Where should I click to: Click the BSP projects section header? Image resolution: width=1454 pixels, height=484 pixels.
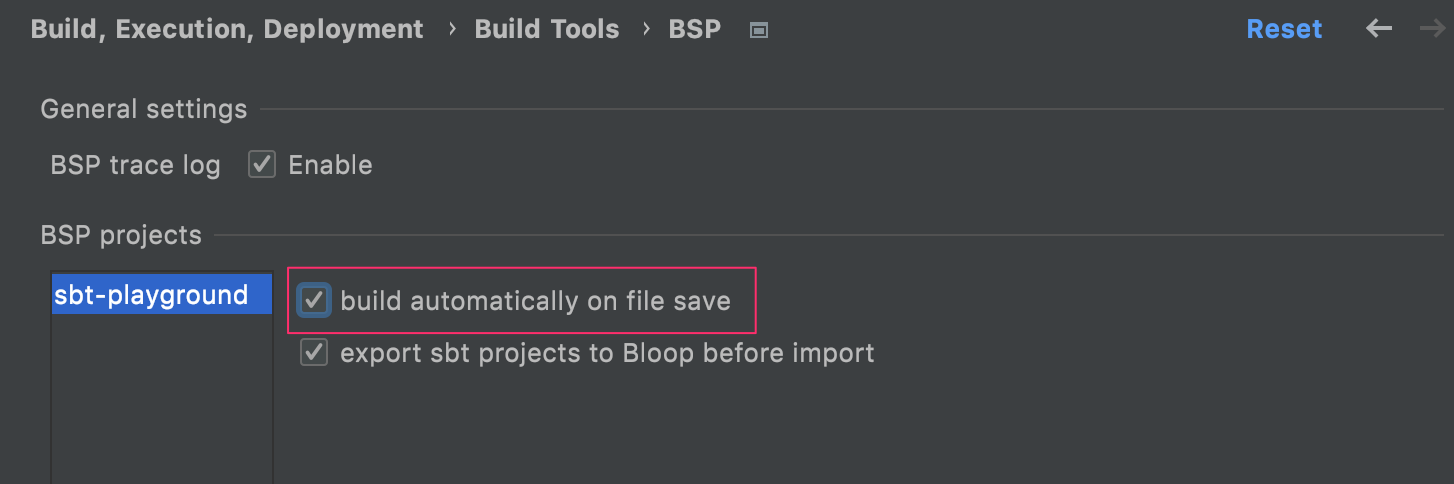(x=121, y=235)
